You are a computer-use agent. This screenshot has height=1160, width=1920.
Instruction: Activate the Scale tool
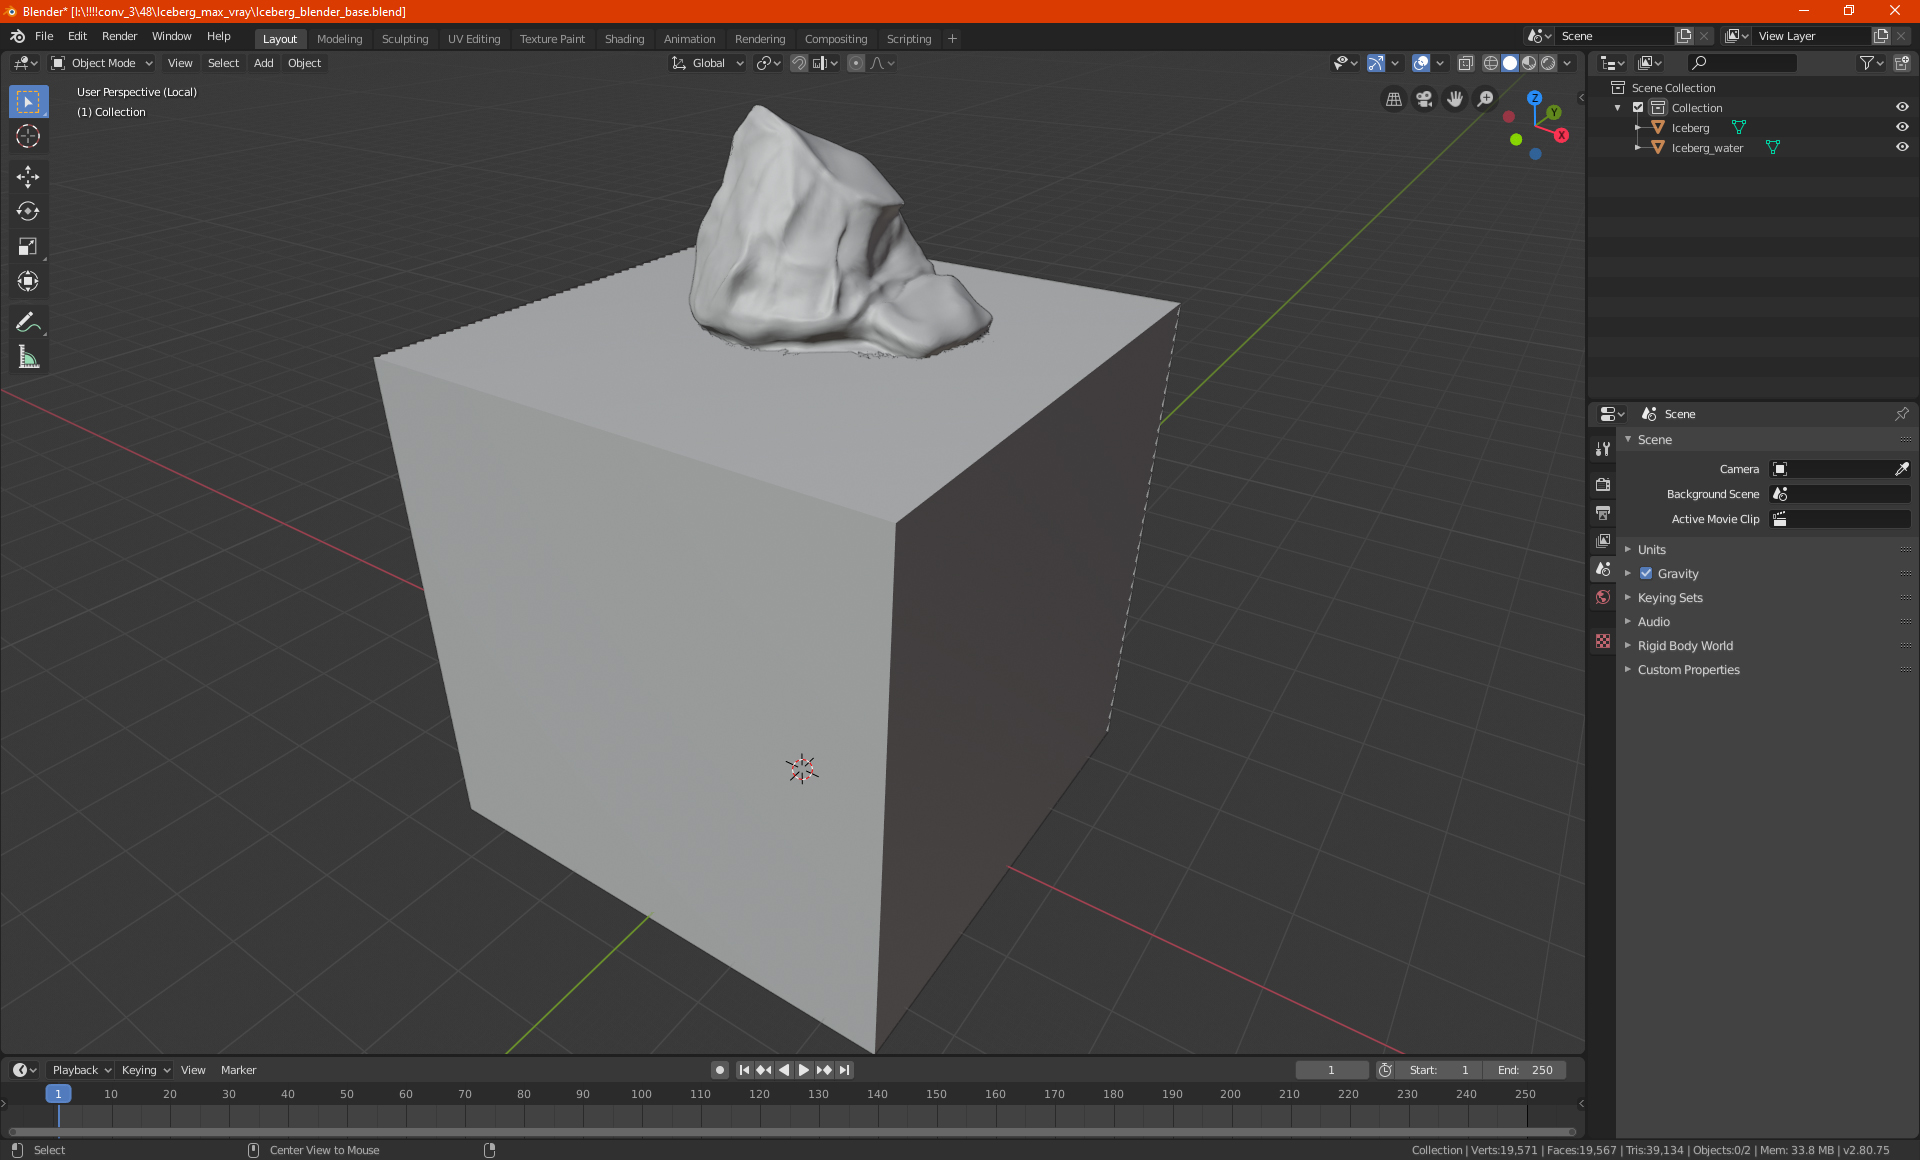coord(28,246)
